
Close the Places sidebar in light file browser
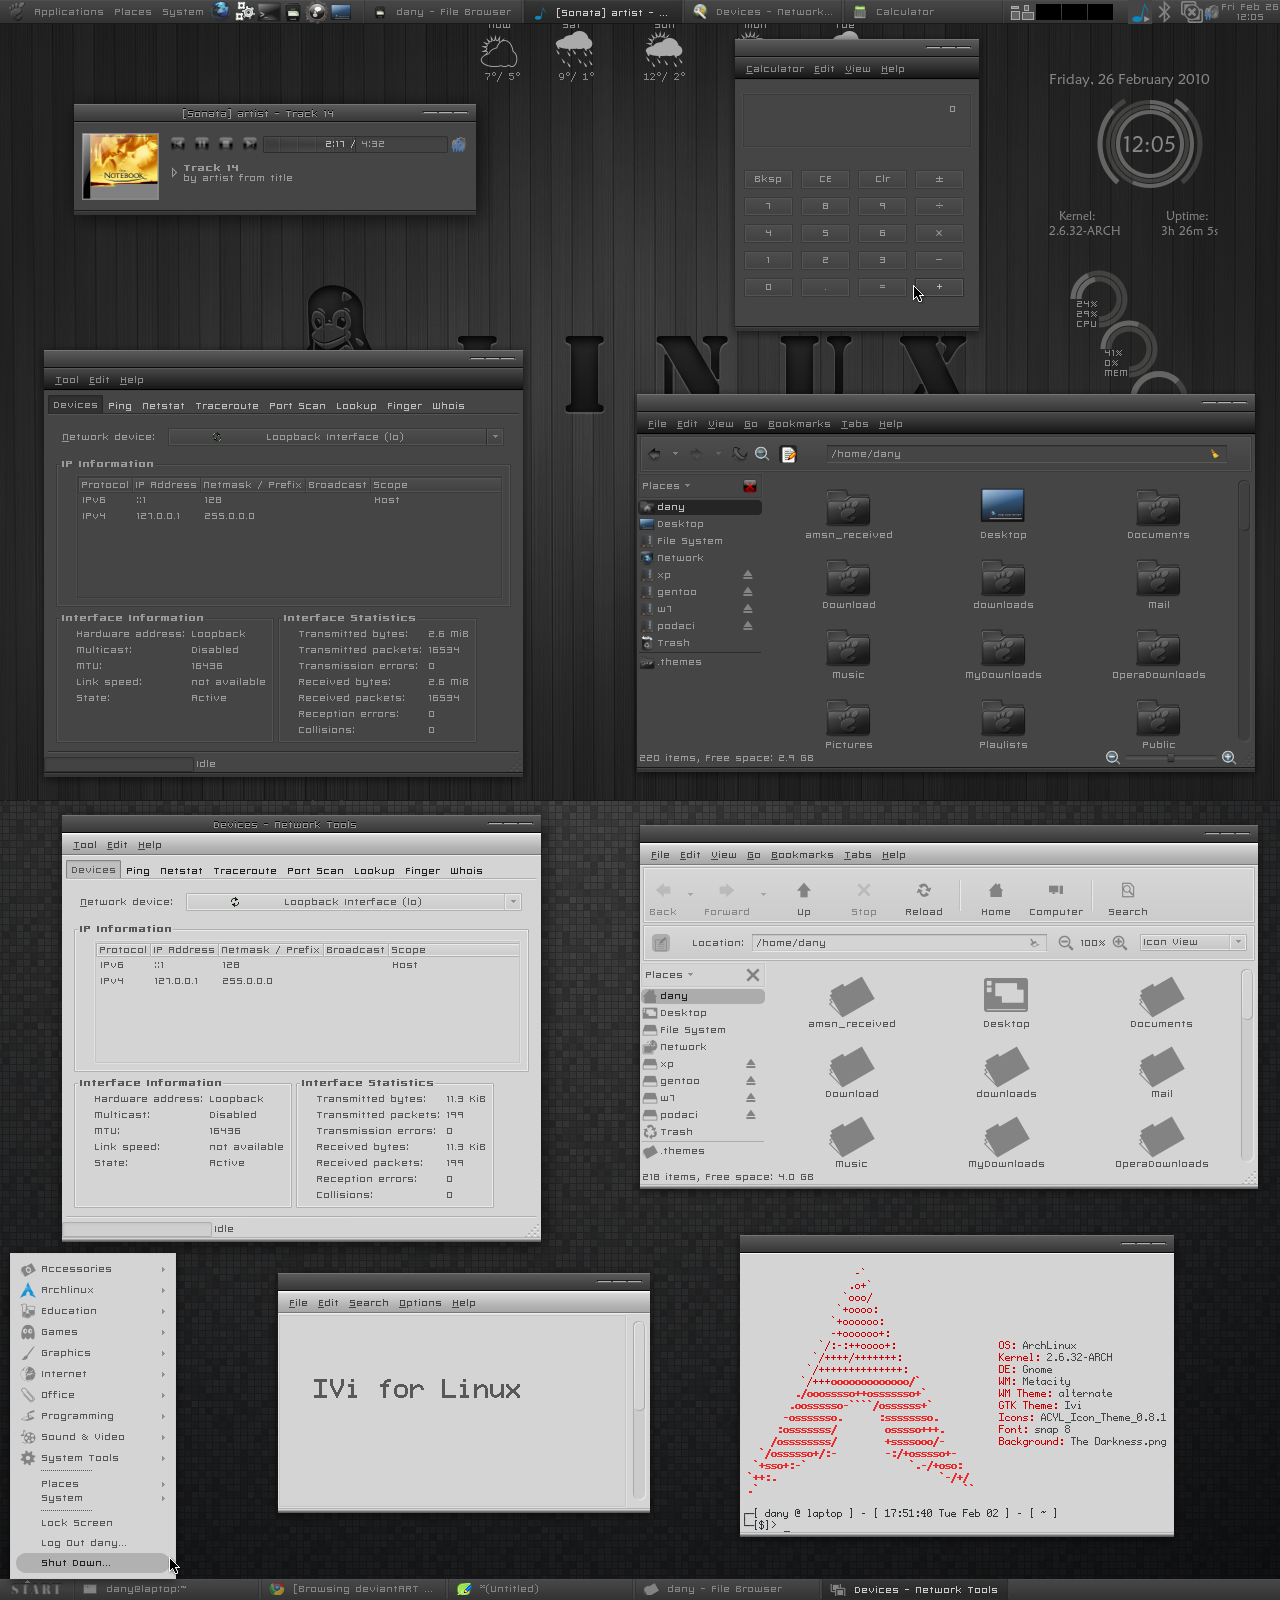tap(753, 975)
